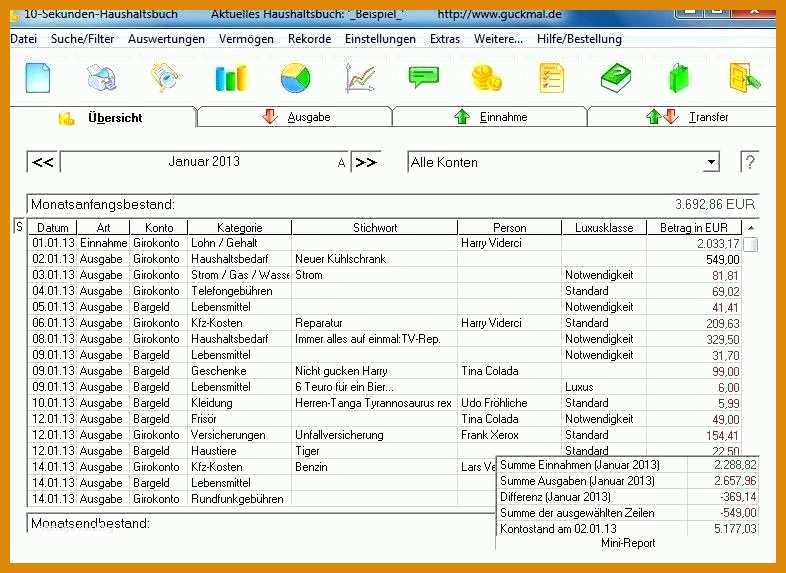Go to next month with >> button
Image resolution: width=786 pixels, height=573 pixels.
[x=366, y=162]
